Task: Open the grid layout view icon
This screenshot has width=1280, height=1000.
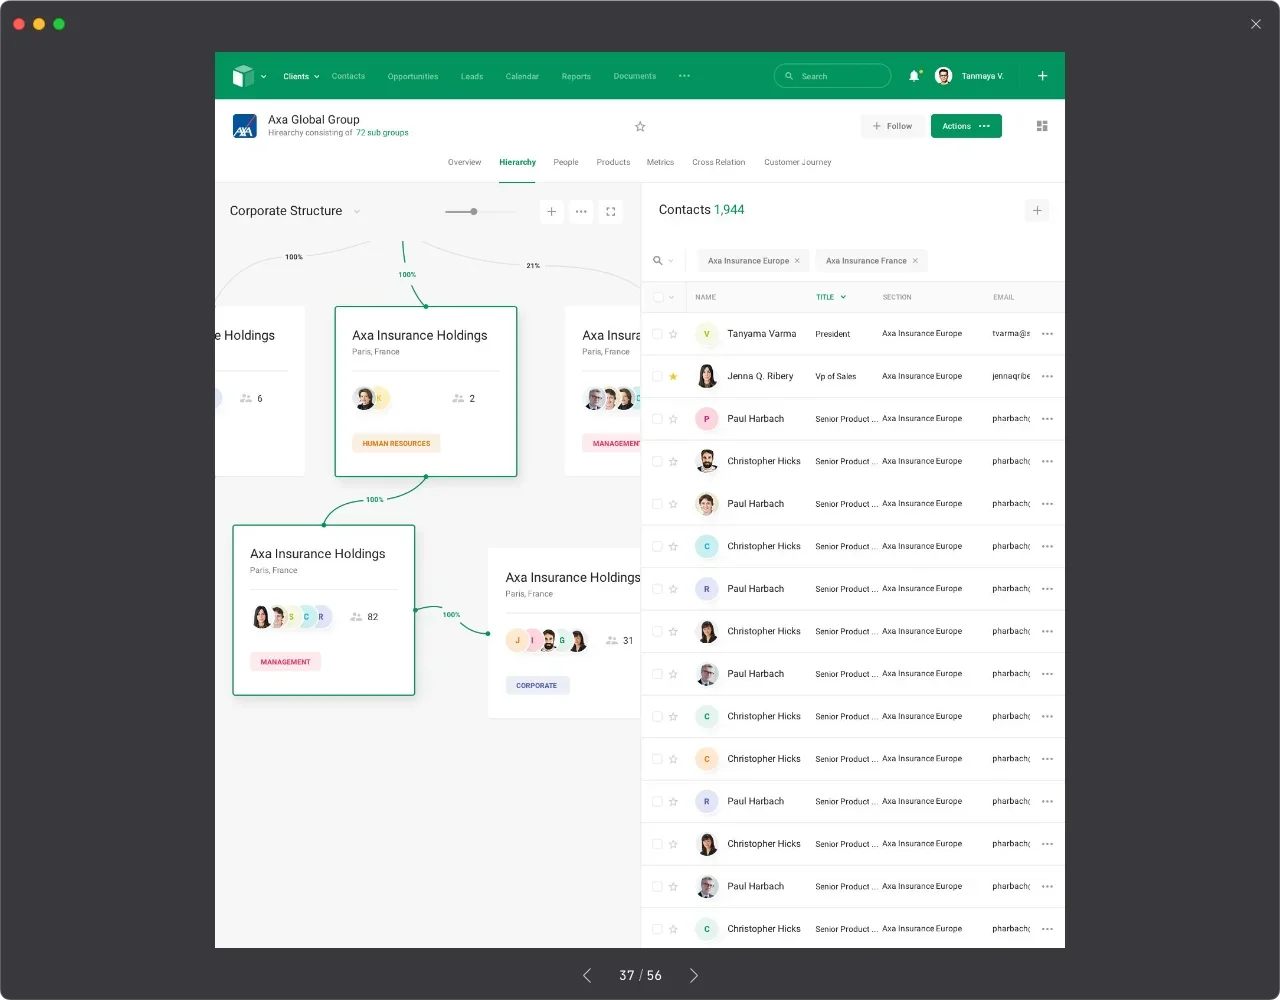Action: point(1042,126)
